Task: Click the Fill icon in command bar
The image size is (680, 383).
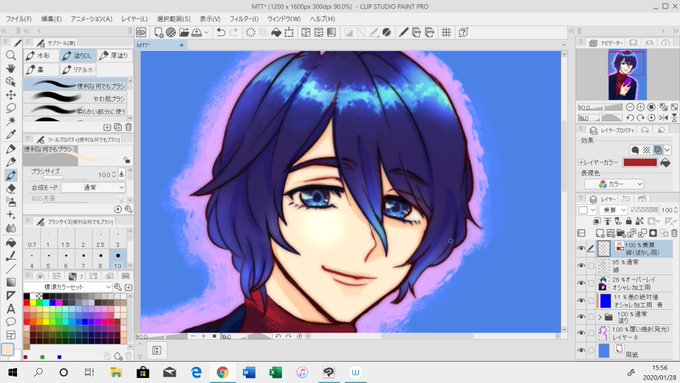Action: pyautogui.click(x=276, y=33)
